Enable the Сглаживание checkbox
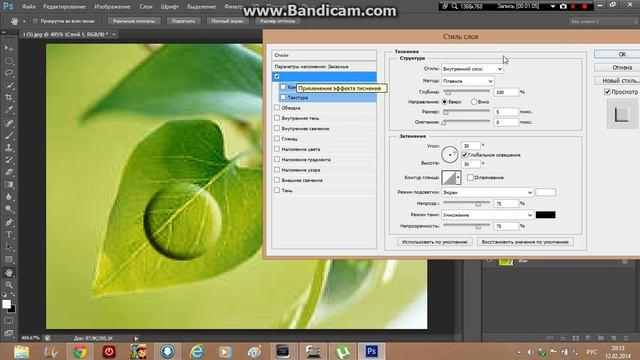 pyautogui.click(x=471, y=177)
